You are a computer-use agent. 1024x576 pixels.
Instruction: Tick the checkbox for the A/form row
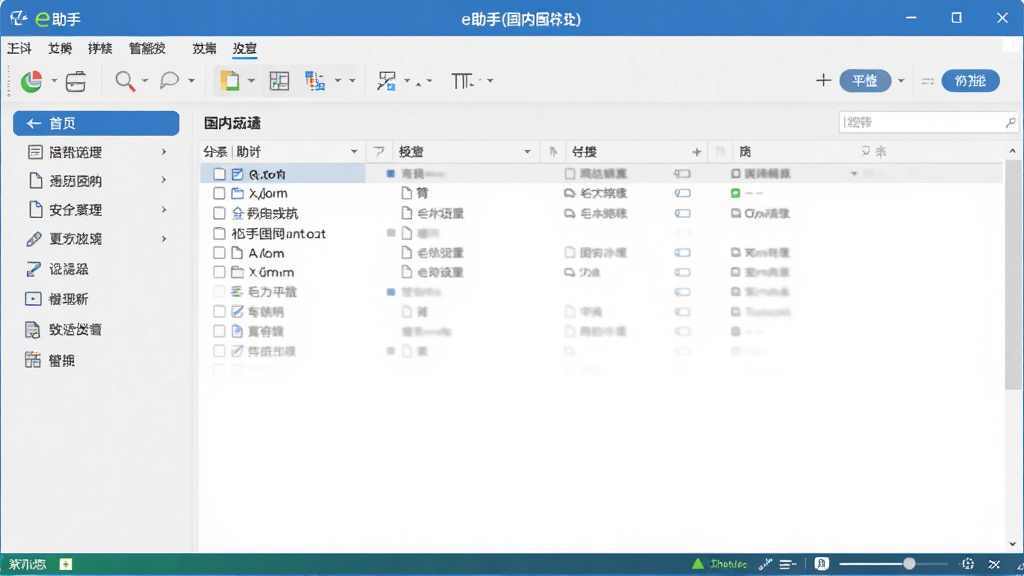pyautogui.click(x=219, y=253)
